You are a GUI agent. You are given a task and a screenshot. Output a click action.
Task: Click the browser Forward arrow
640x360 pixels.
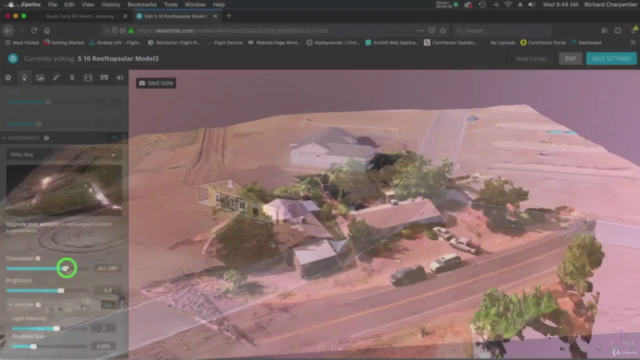coord(22,31)
